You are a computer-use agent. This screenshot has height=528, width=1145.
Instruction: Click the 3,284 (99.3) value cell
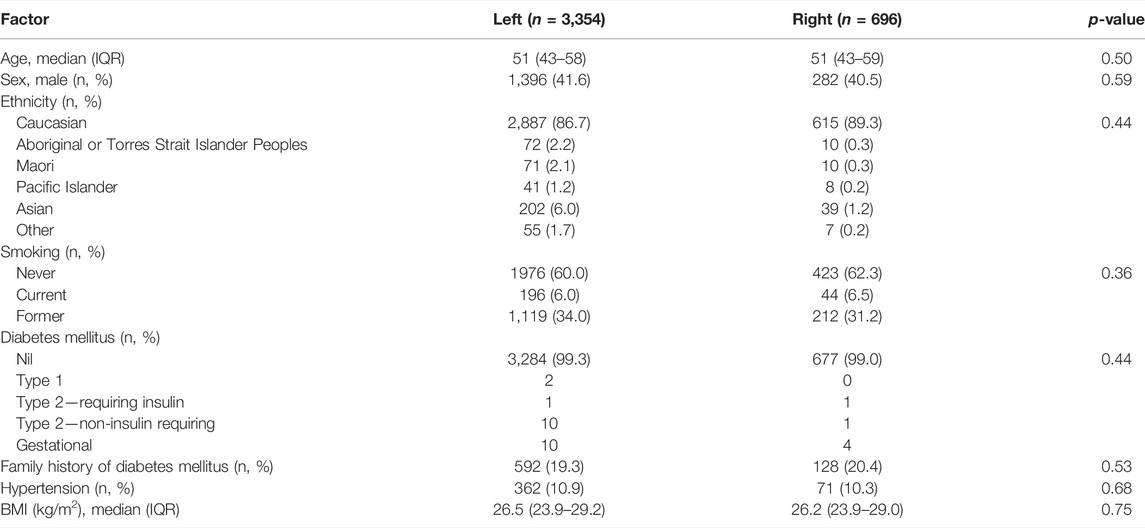tap(549, 359)
